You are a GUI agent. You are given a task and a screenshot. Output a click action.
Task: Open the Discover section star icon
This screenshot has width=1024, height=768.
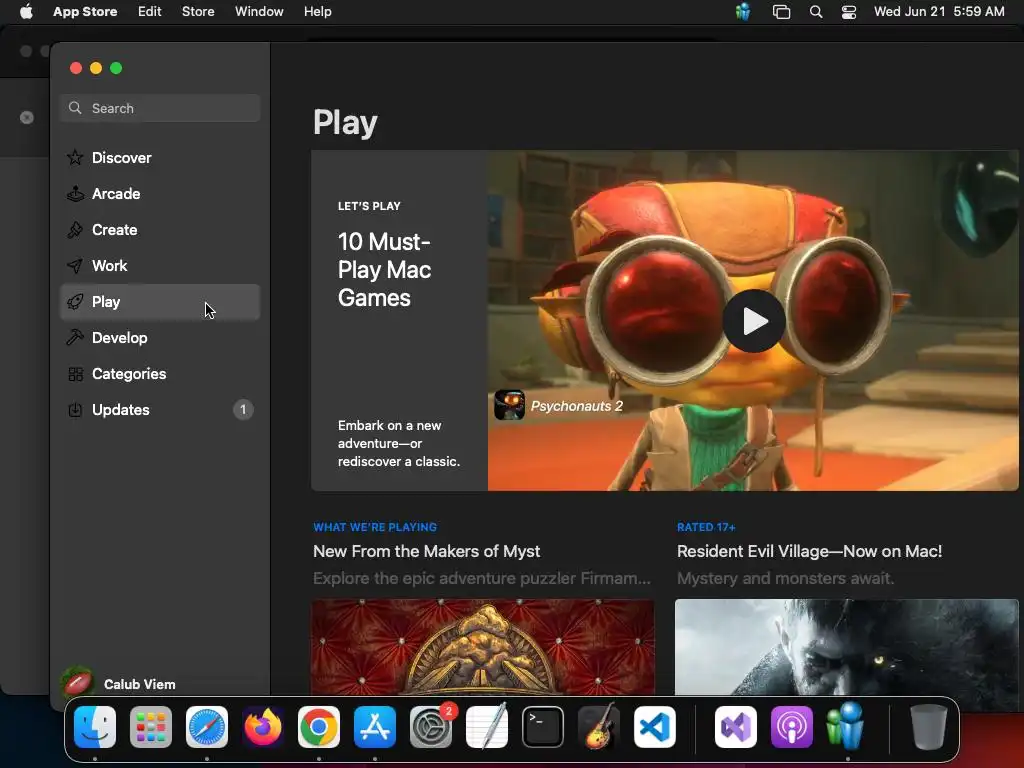click(75, 157)
